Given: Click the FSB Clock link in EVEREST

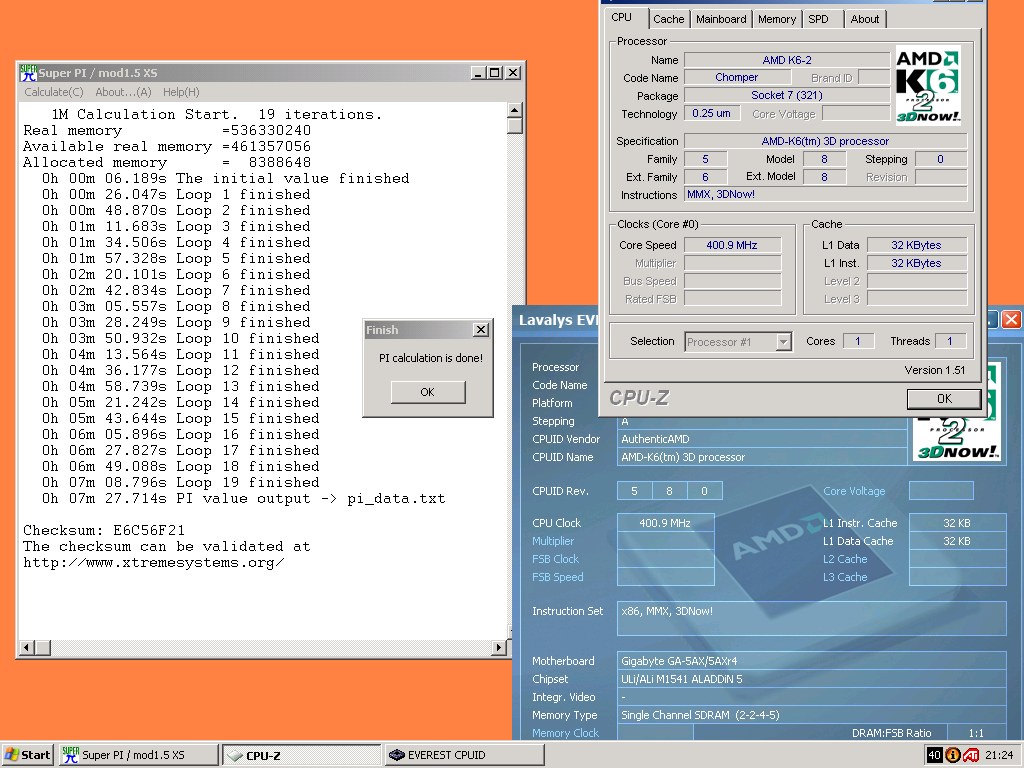Looking at the screenshot, I should tap(556, 559).
